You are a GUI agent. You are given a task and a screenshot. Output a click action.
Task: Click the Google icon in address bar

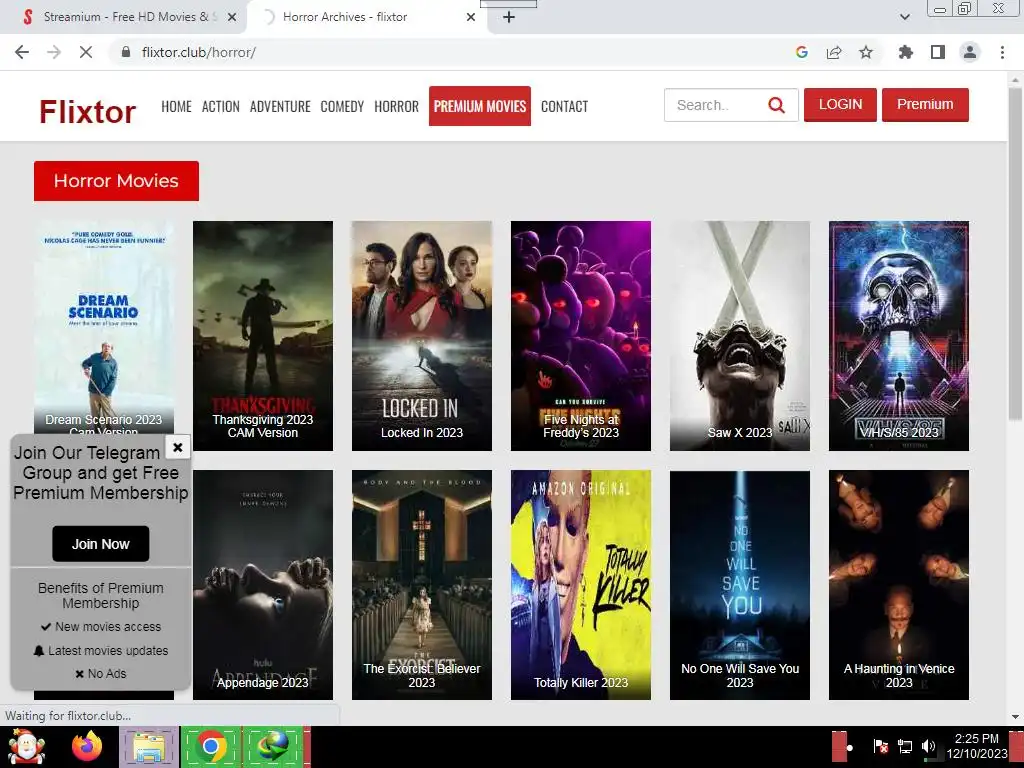[802, 52]
